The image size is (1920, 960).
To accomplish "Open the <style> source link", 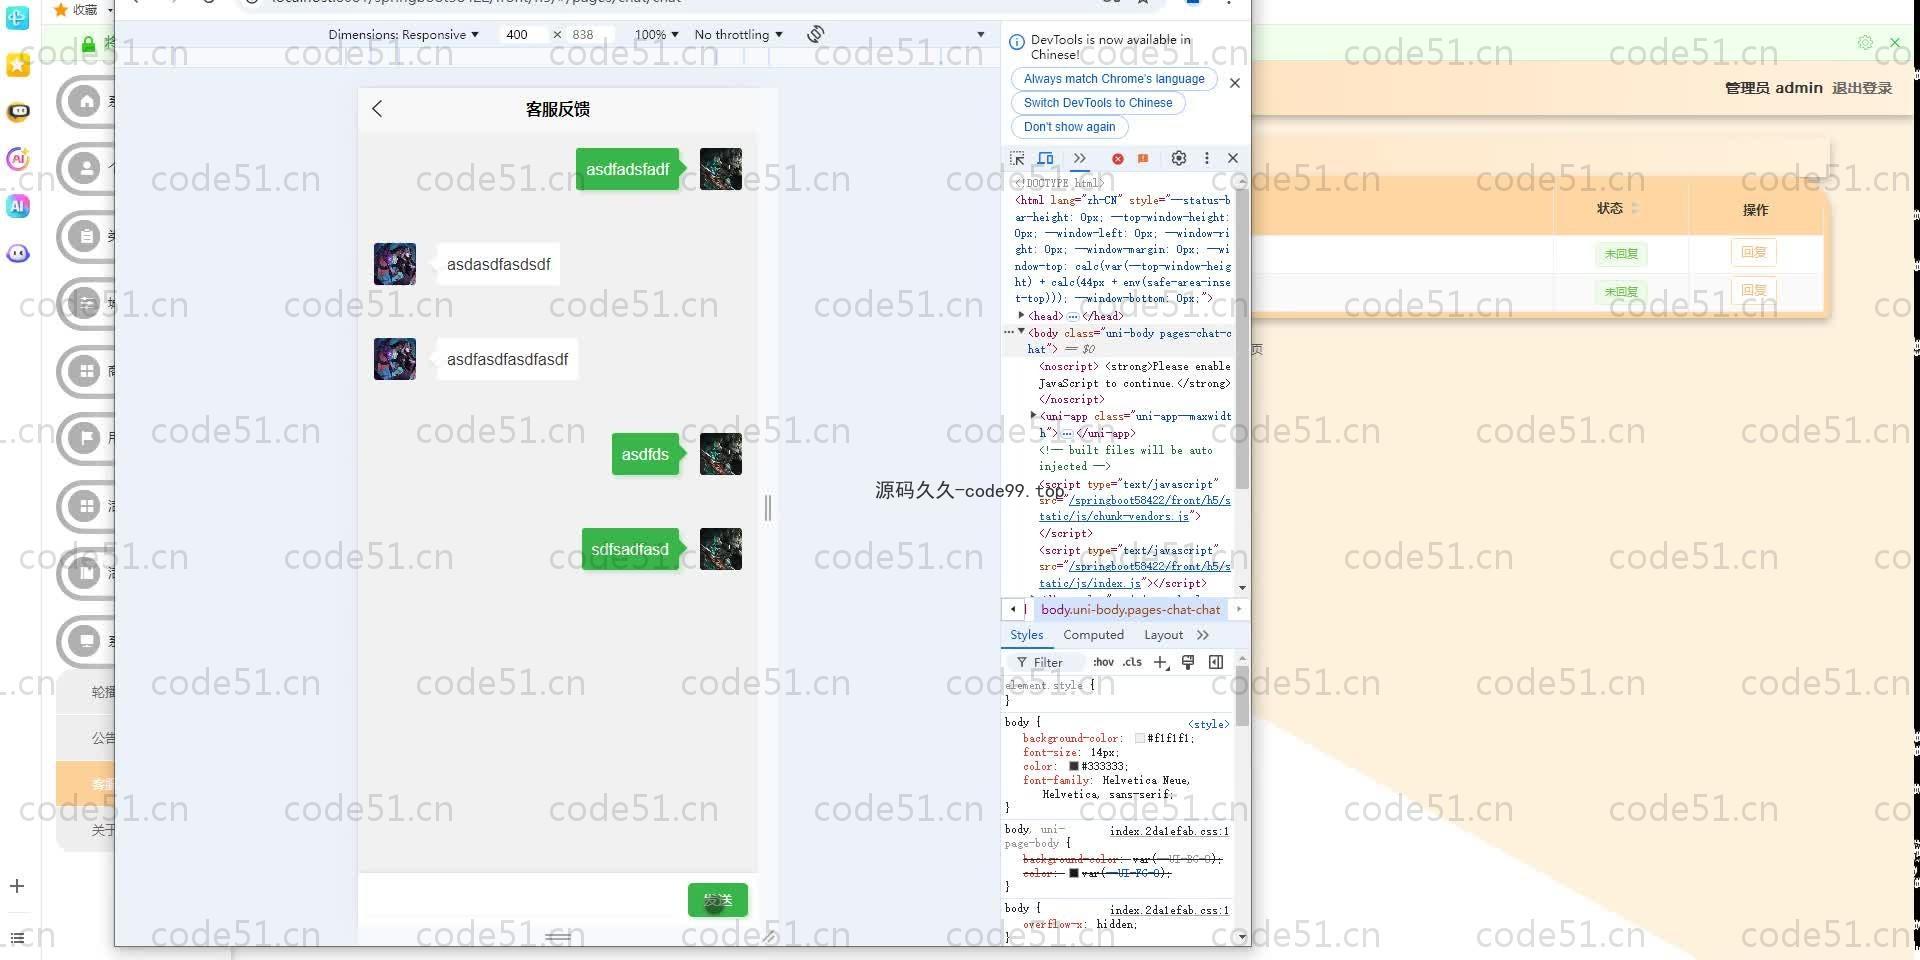I will point(1208,724).
